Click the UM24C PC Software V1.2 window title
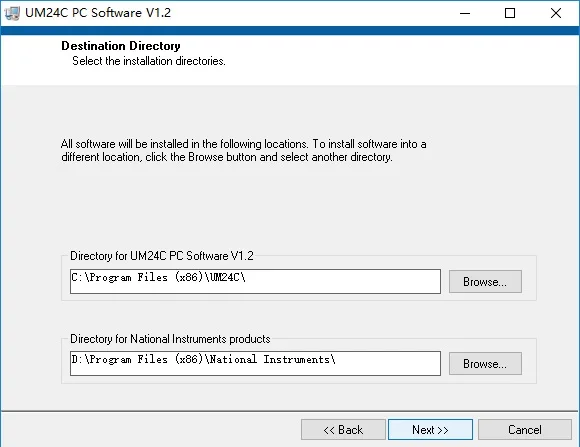The width and height of the screenshot is (580, 447). [x=98, y=13]
